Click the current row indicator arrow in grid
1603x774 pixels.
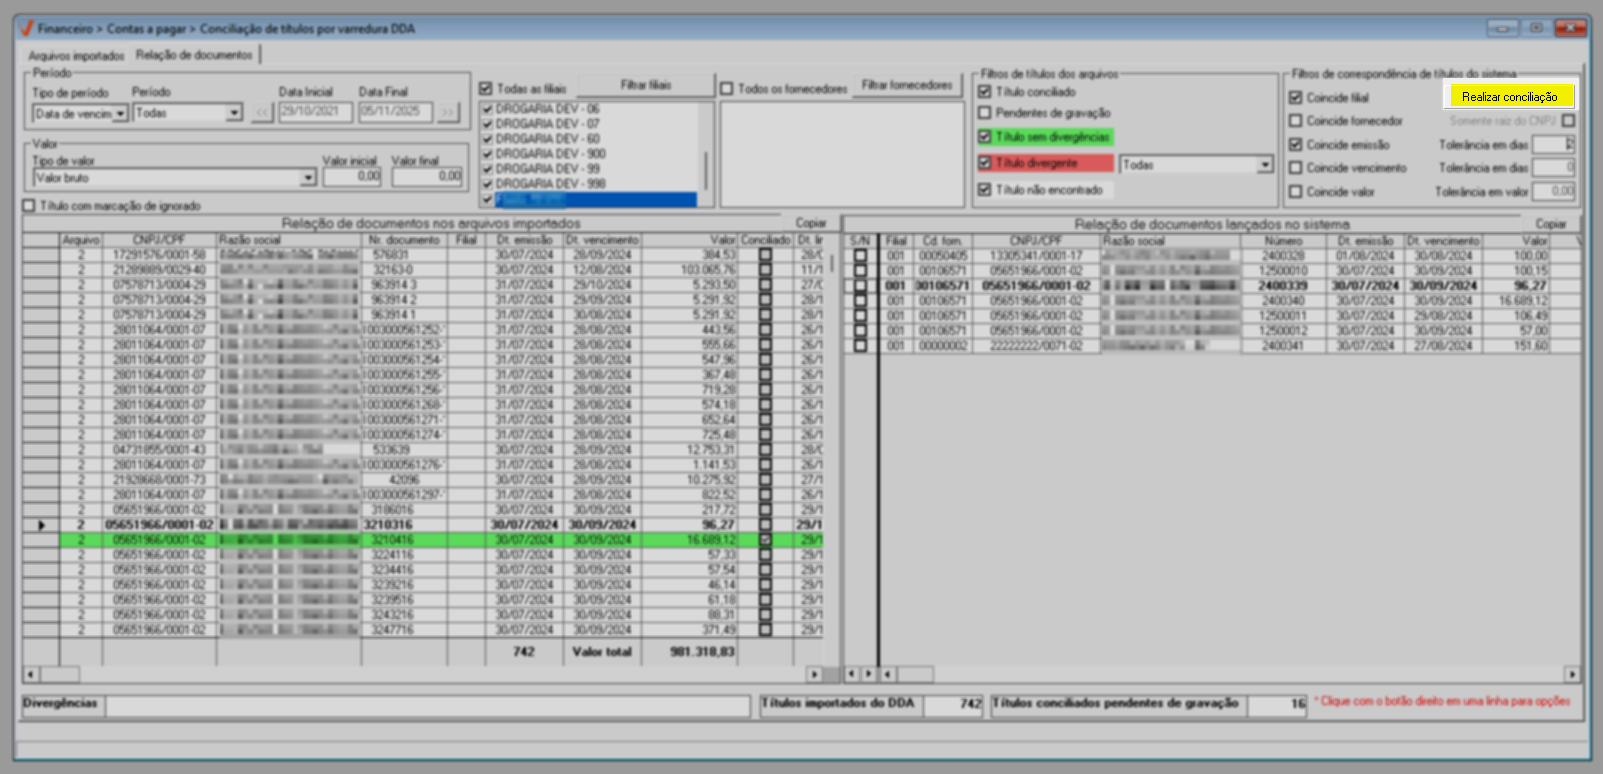(41, 525)
